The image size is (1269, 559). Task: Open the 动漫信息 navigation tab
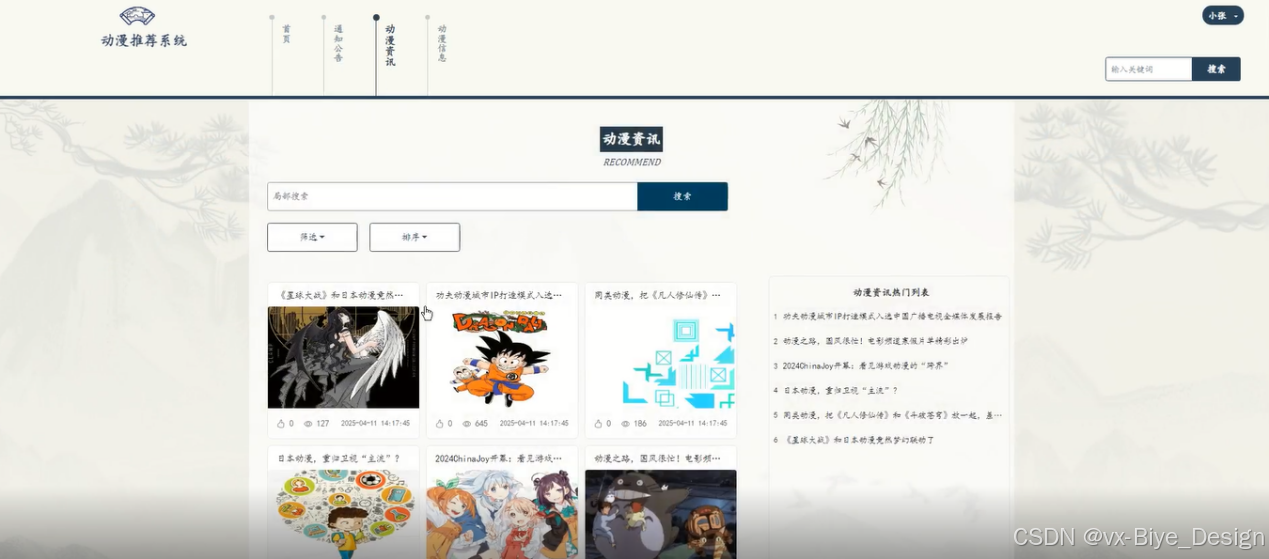442,43
